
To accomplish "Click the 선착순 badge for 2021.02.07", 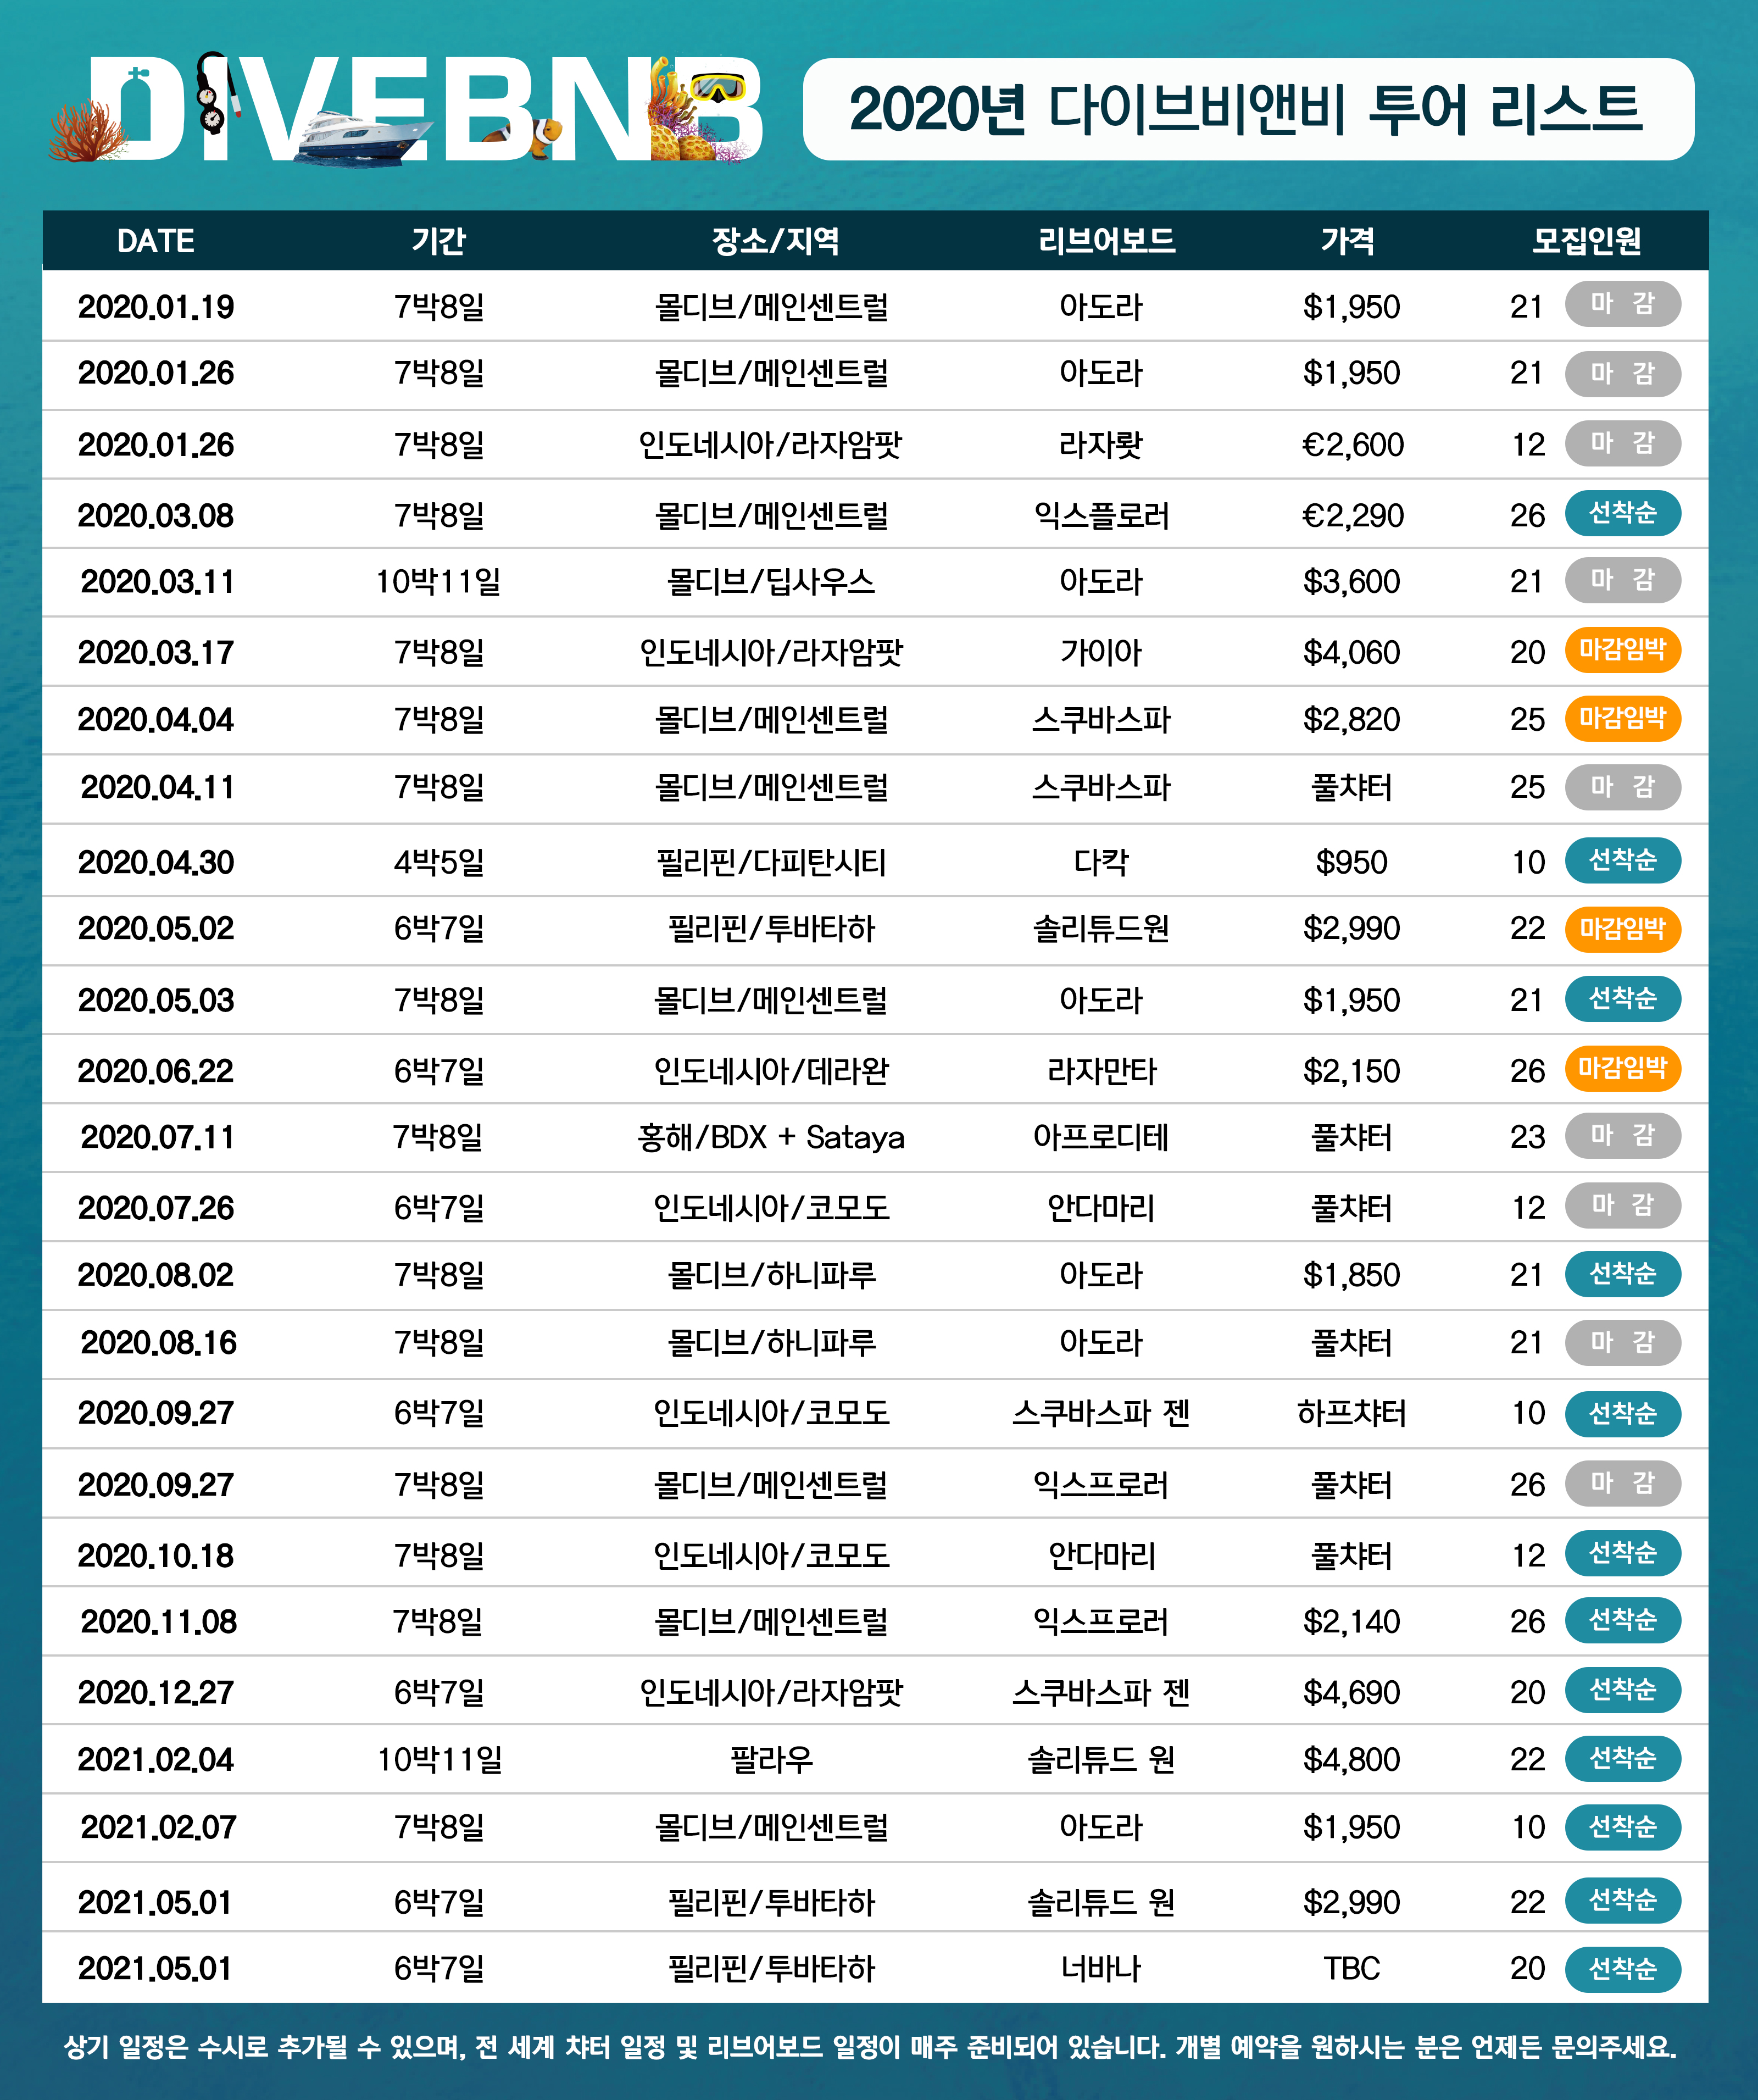I will [1622, 1827].
